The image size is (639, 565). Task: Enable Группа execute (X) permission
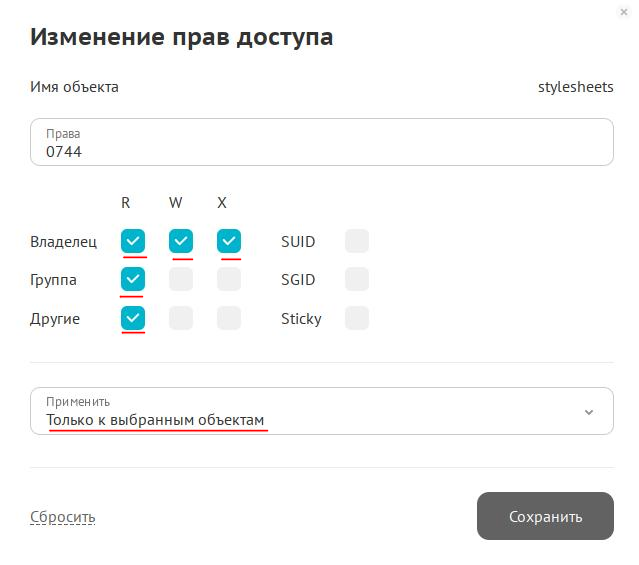(229, 280)
